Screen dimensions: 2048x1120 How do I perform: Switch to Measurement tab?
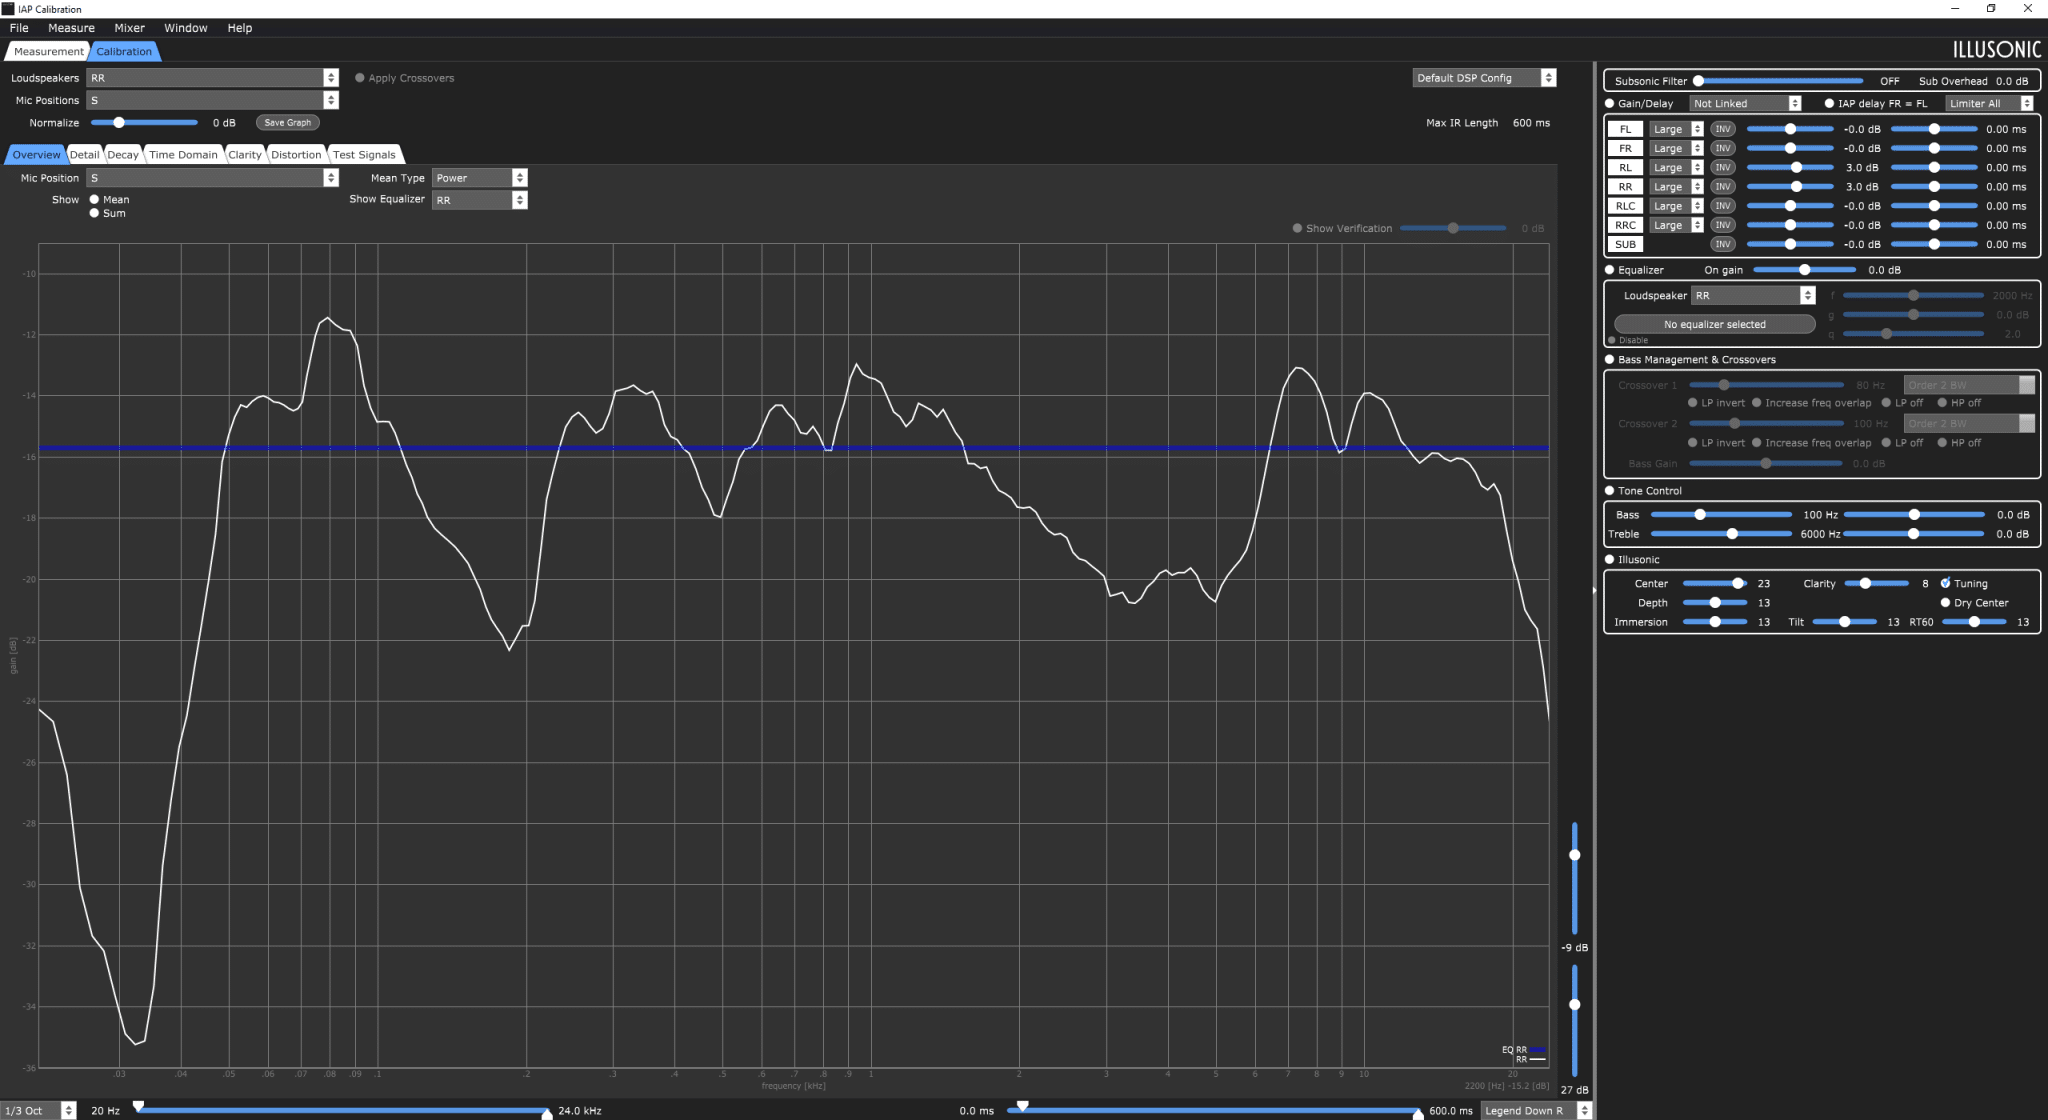(48, 51)
